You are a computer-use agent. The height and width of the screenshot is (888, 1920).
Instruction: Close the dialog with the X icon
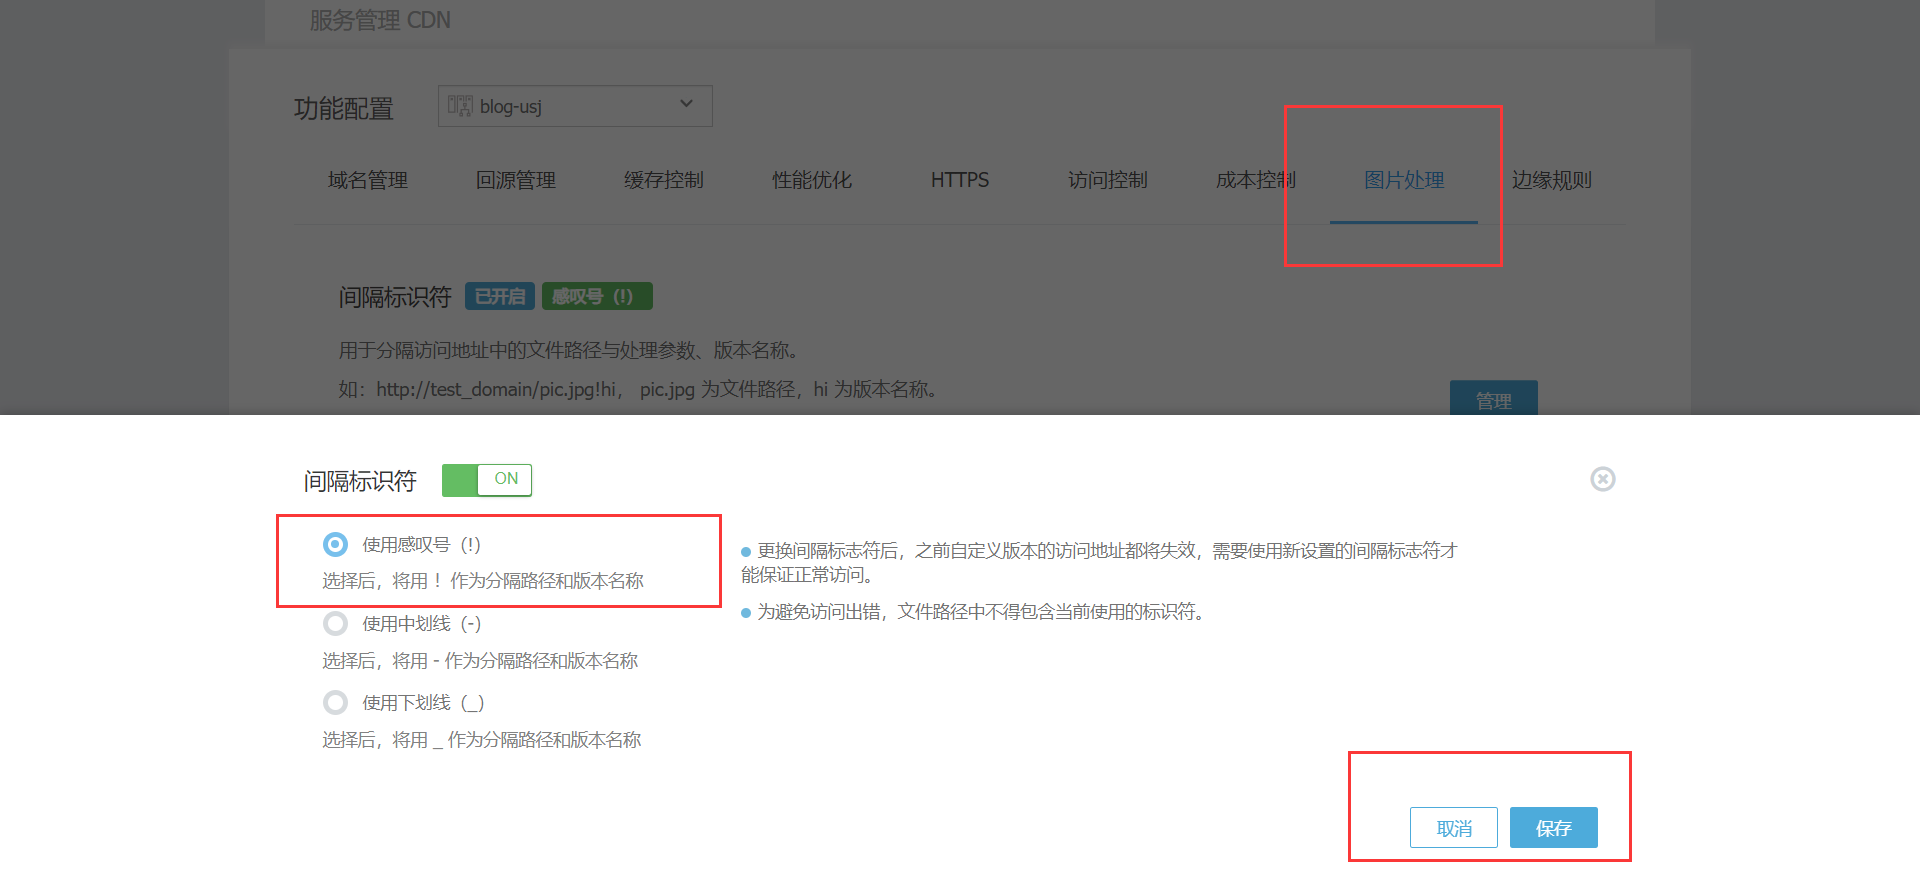point(1602,479)
